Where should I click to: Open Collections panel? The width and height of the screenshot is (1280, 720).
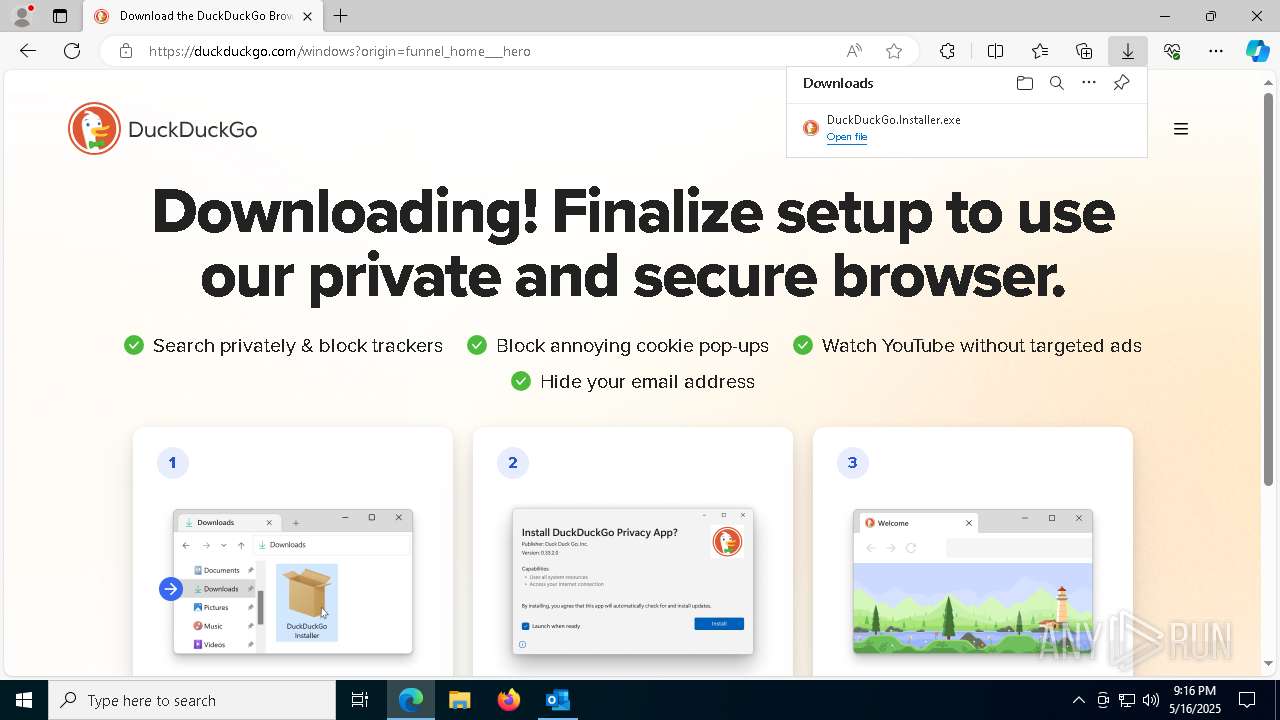click(1084, 51)
